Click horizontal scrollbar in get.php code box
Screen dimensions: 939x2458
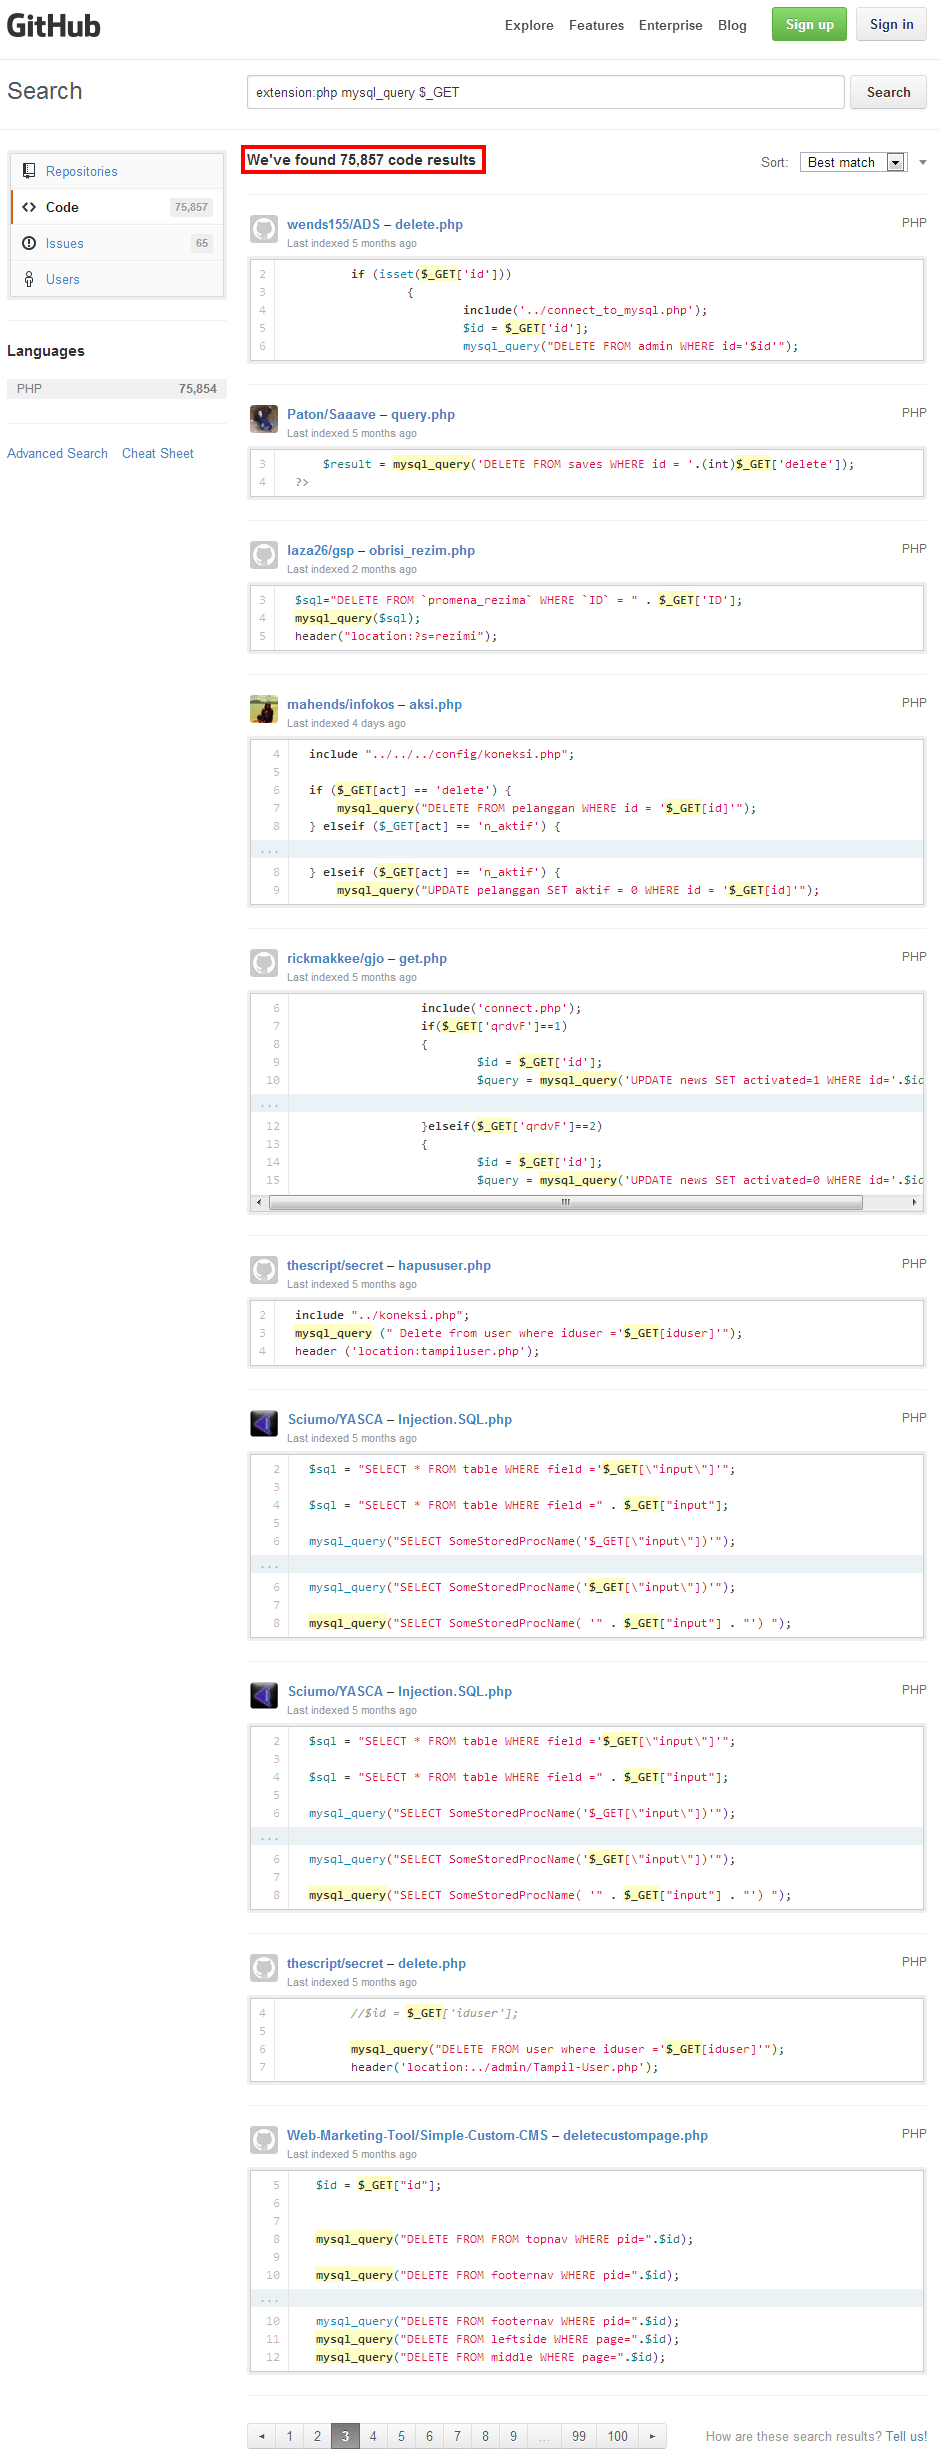tap(566, 1202)
